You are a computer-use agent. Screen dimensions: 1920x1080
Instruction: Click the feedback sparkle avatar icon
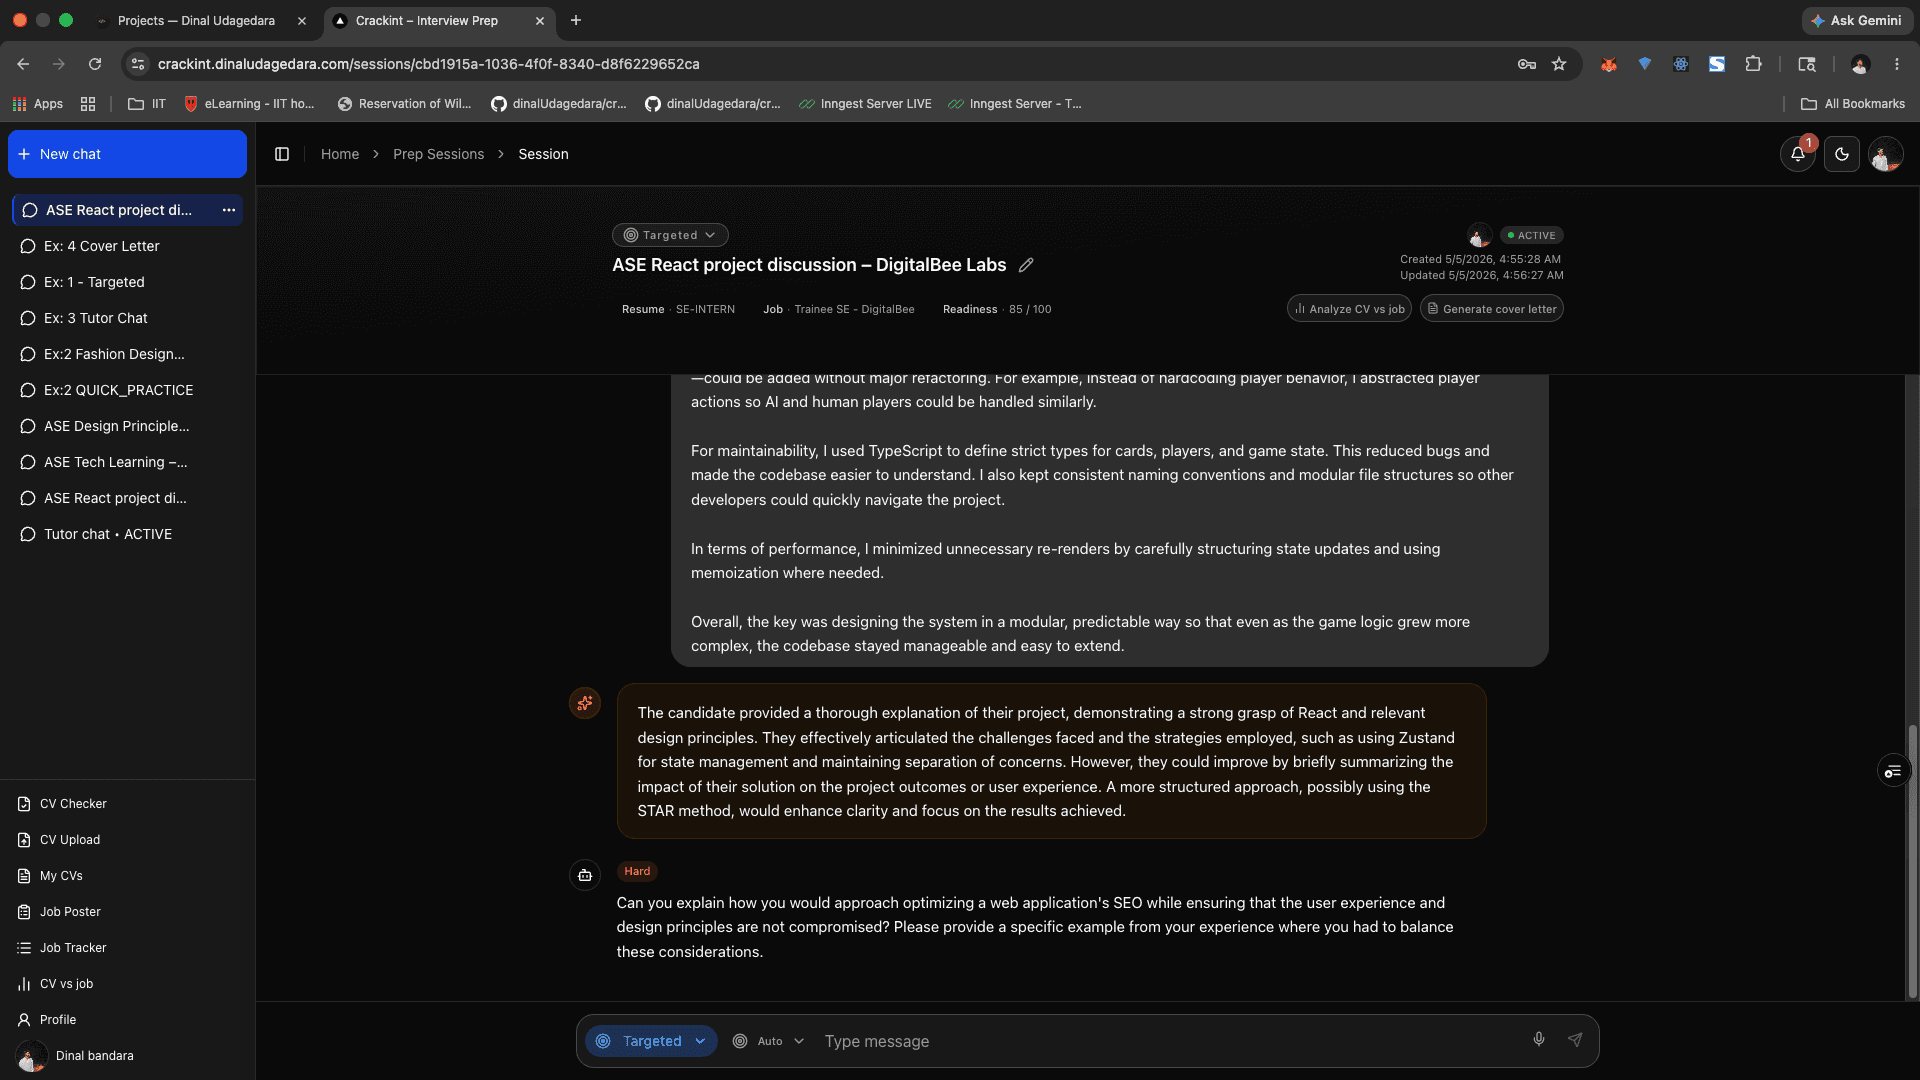coord(585,703)
